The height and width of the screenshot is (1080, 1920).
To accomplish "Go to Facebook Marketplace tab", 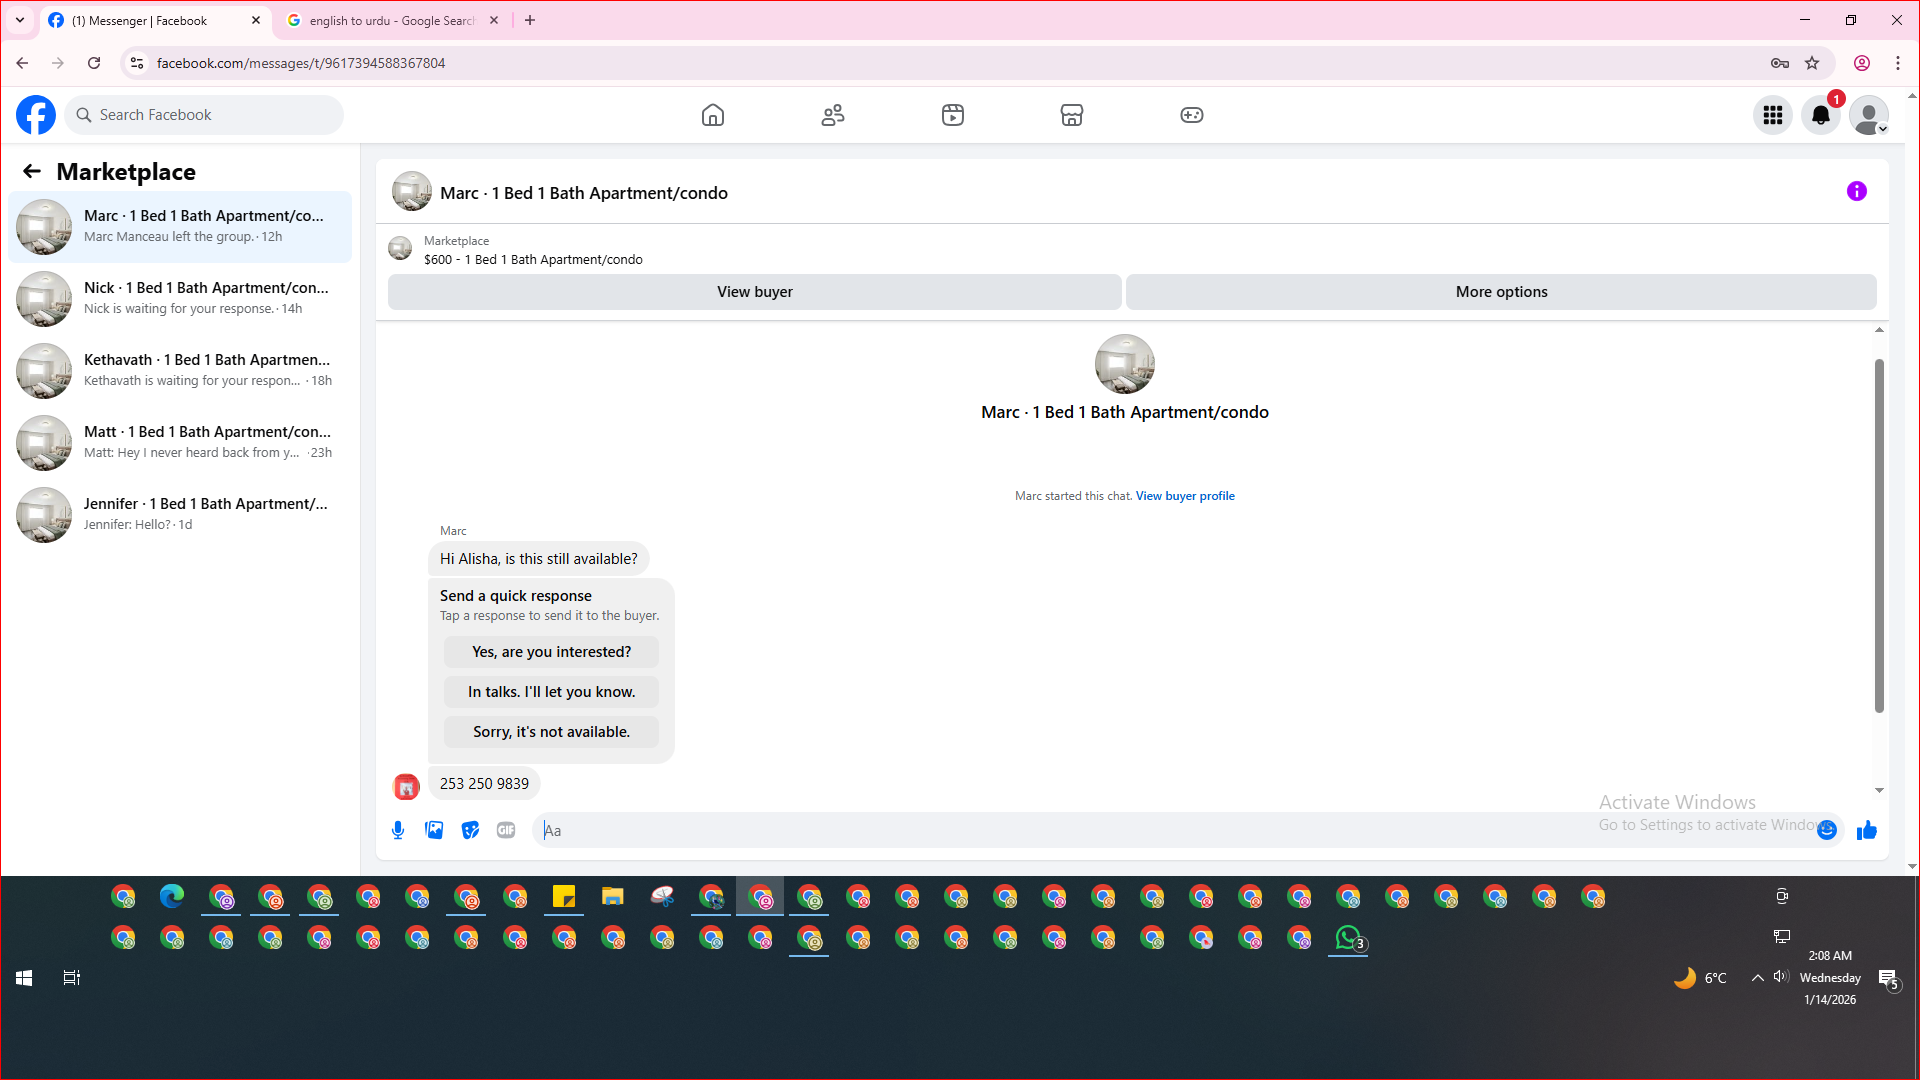I will (1071, 115).
